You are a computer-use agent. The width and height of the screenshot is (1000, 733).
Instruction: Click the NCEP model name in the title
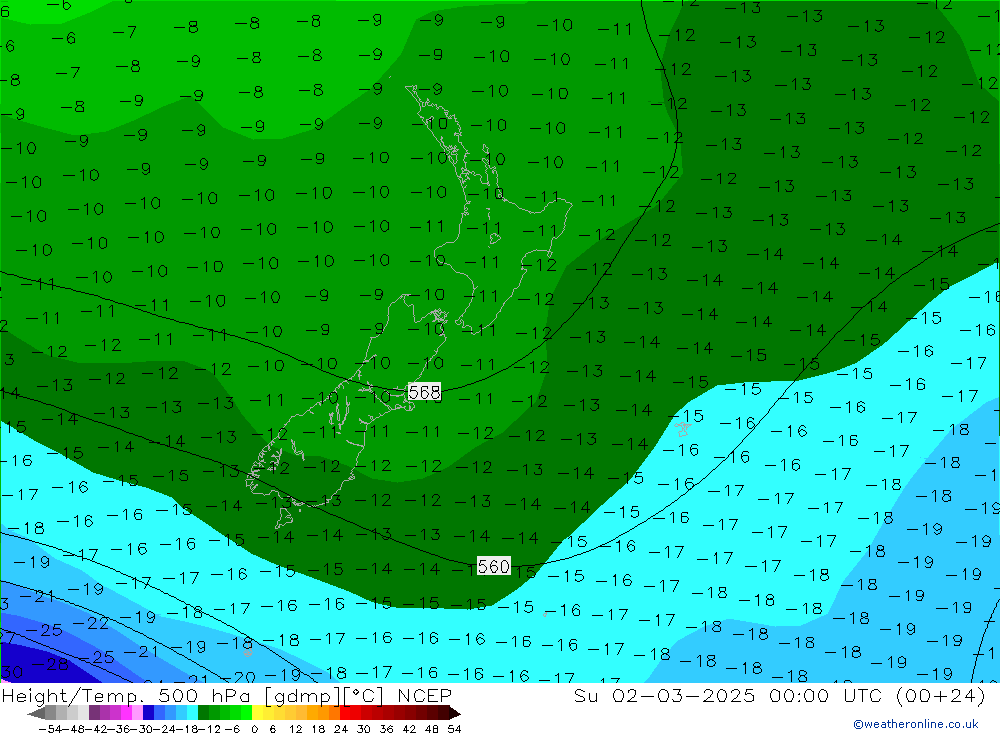pos(424,695)
